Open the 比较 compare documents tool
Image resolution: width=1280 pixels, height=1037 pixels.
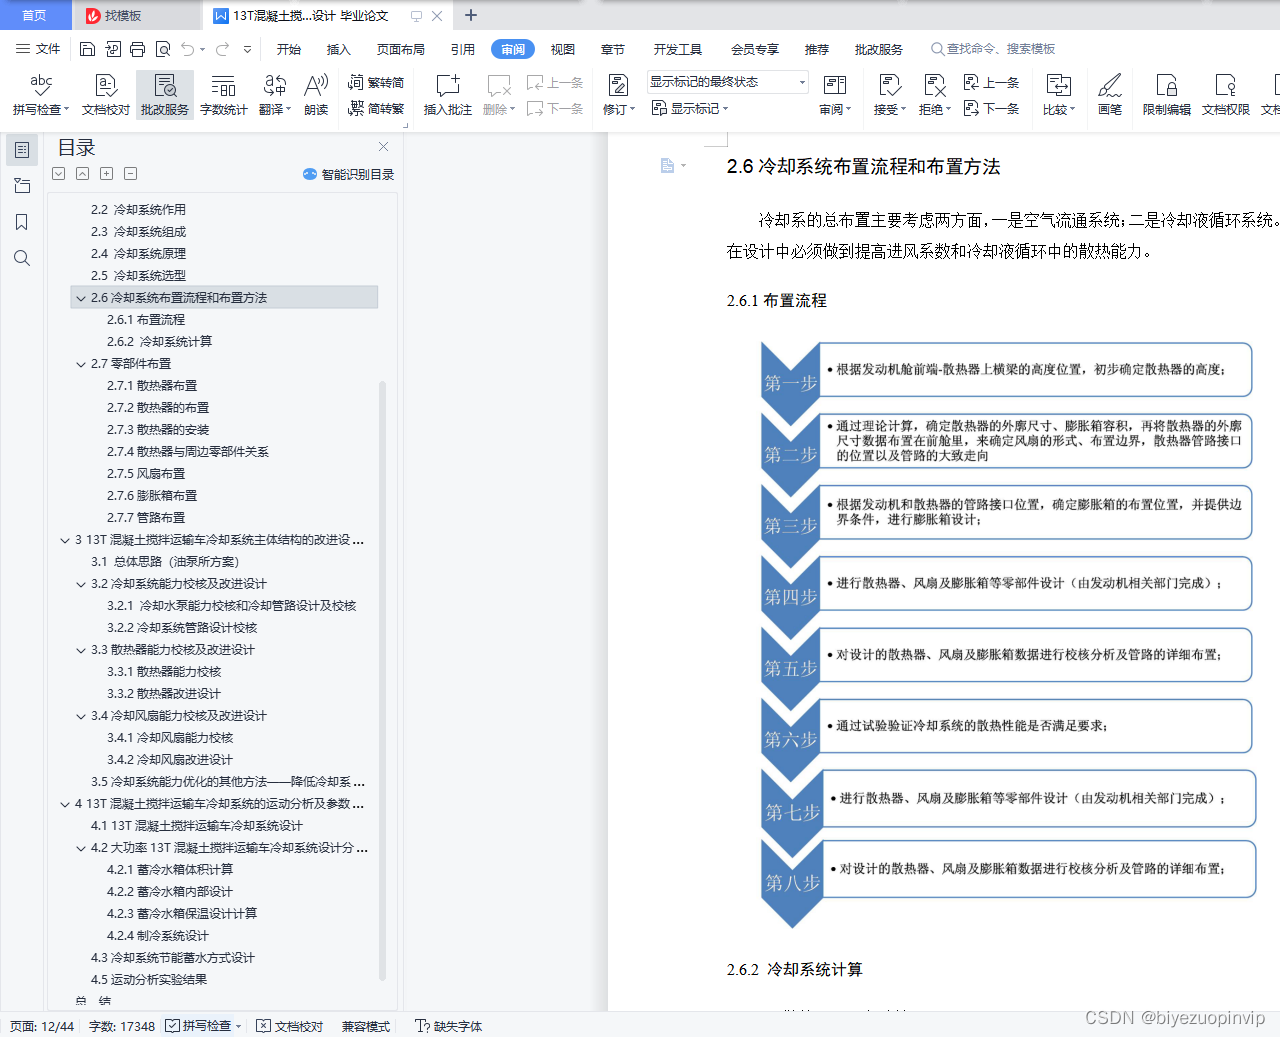[1058, 95]
